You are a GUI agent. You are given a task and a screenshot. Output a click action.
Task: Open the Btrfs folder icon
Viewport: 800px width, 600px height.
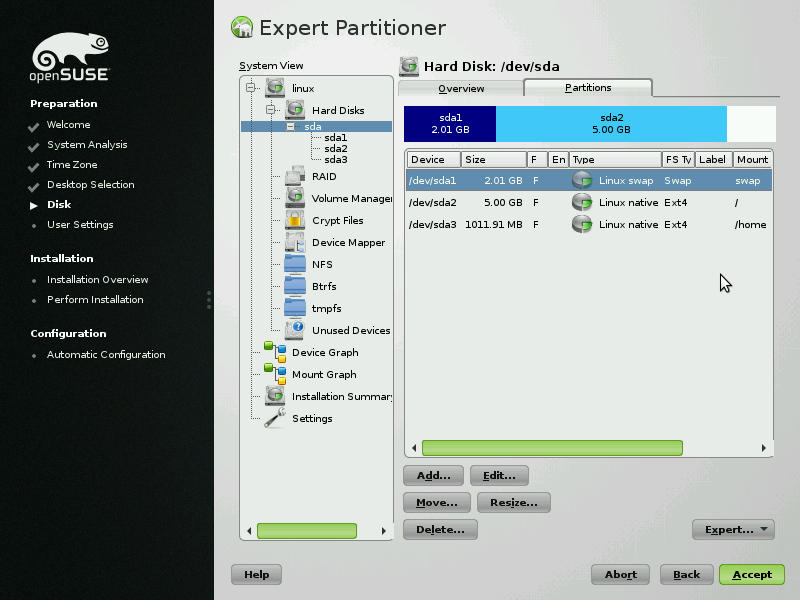click(x=295, y=287)
